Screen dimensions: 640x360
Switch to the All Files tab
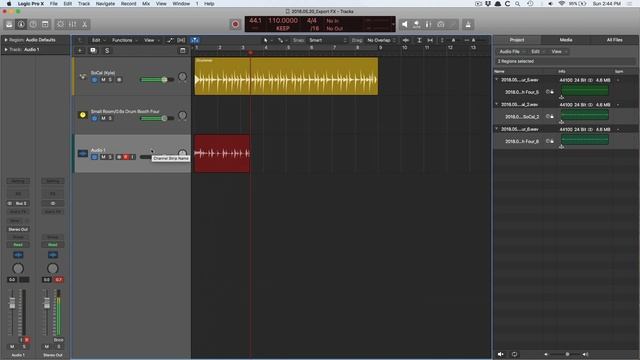(614, 40)
